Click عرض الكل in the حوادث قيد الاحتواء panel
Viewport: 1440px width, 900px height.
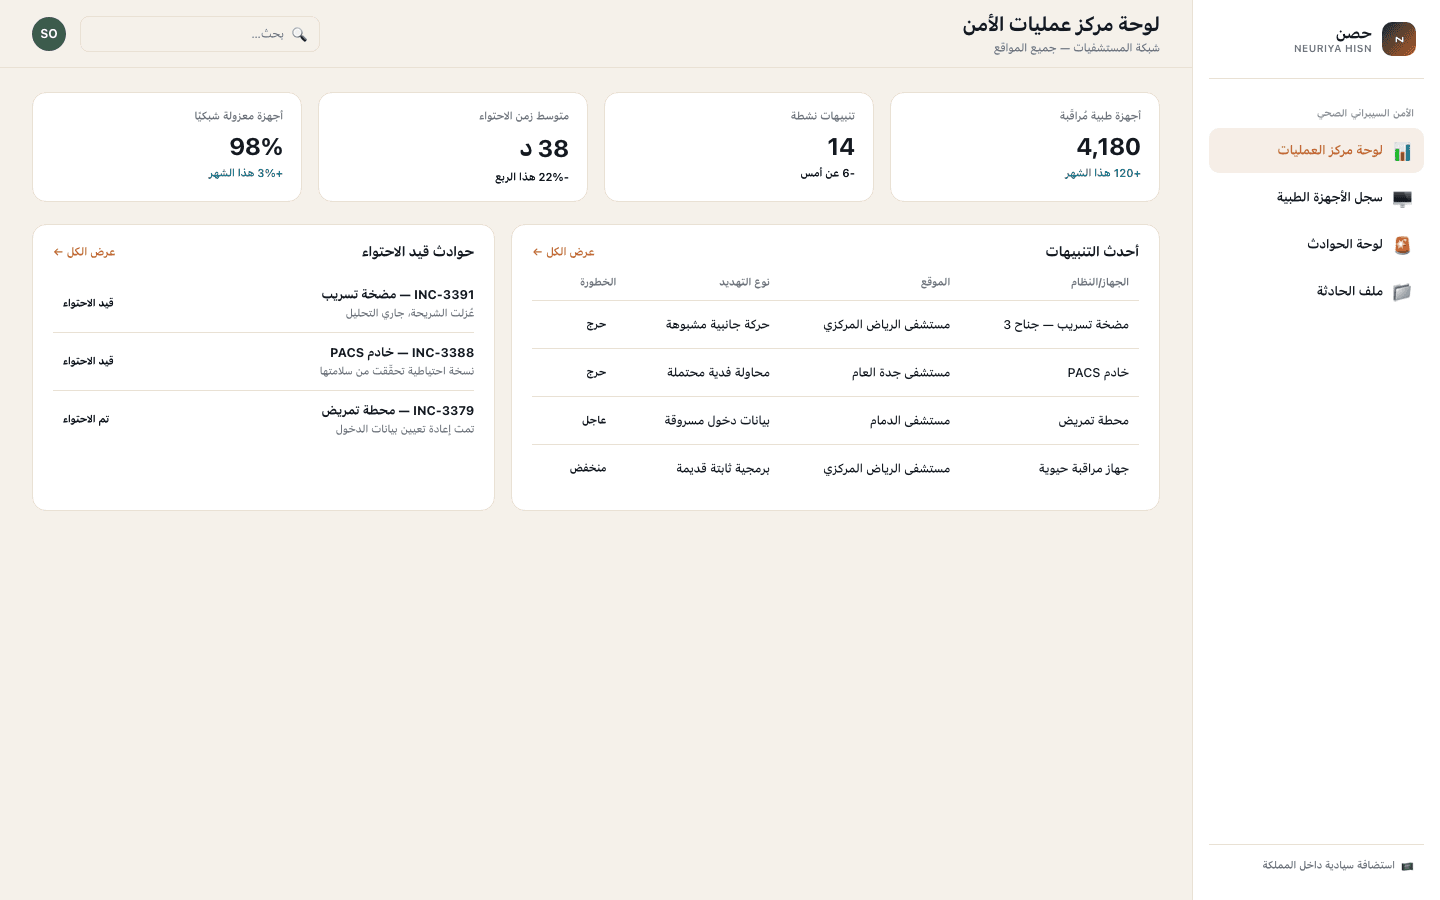[x=85, y=252]
